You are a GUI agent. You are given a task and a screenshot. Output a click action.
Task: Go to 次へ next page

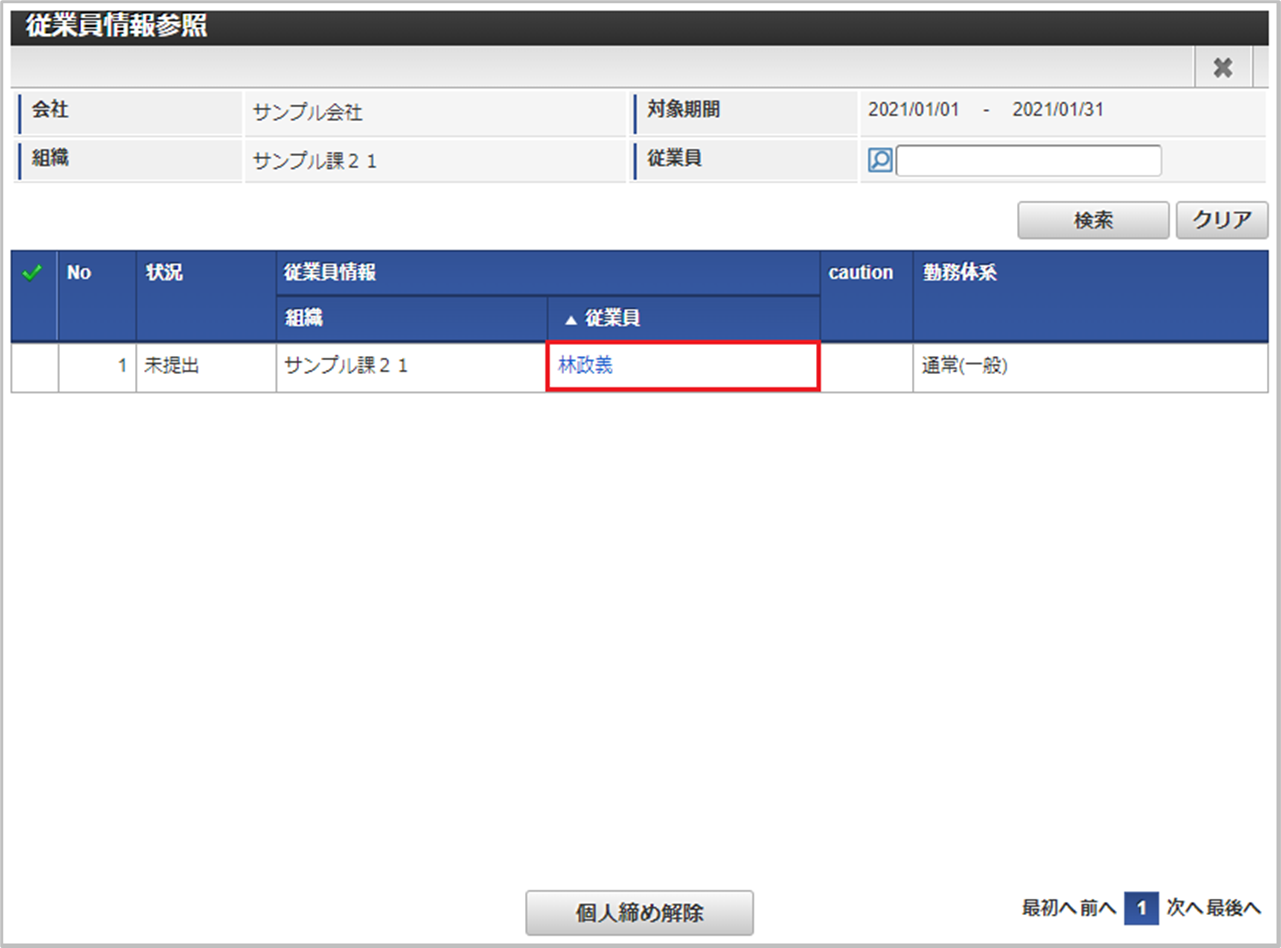pyautogui.click(x=1184, y=908)
